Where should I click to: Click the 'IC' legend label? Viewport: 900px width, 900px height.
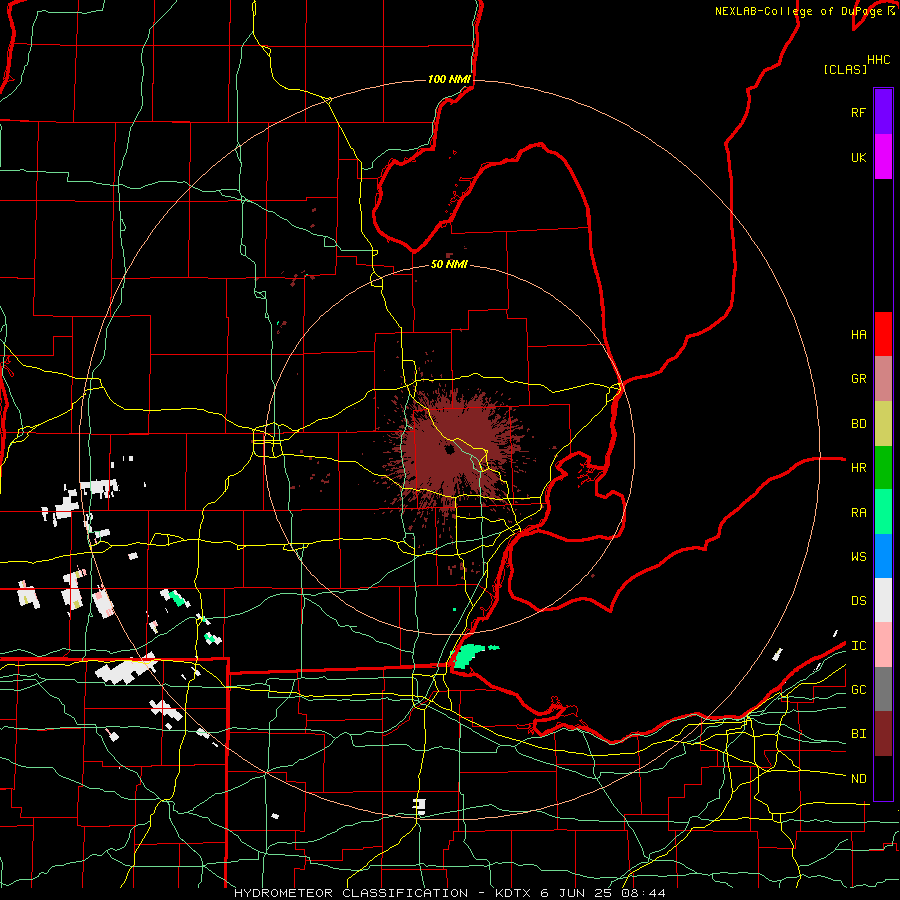858,646
